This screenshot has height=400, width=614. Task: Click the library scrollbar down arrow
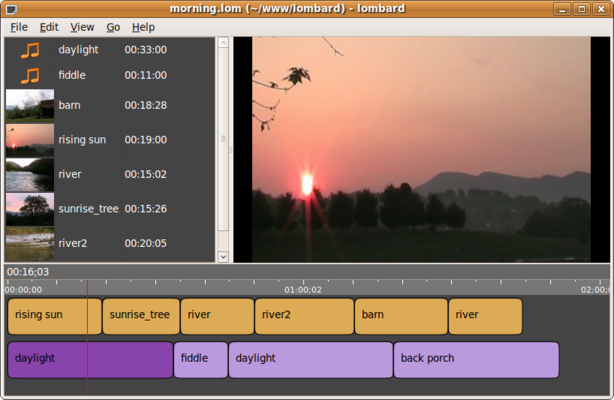tap(223, 257)
